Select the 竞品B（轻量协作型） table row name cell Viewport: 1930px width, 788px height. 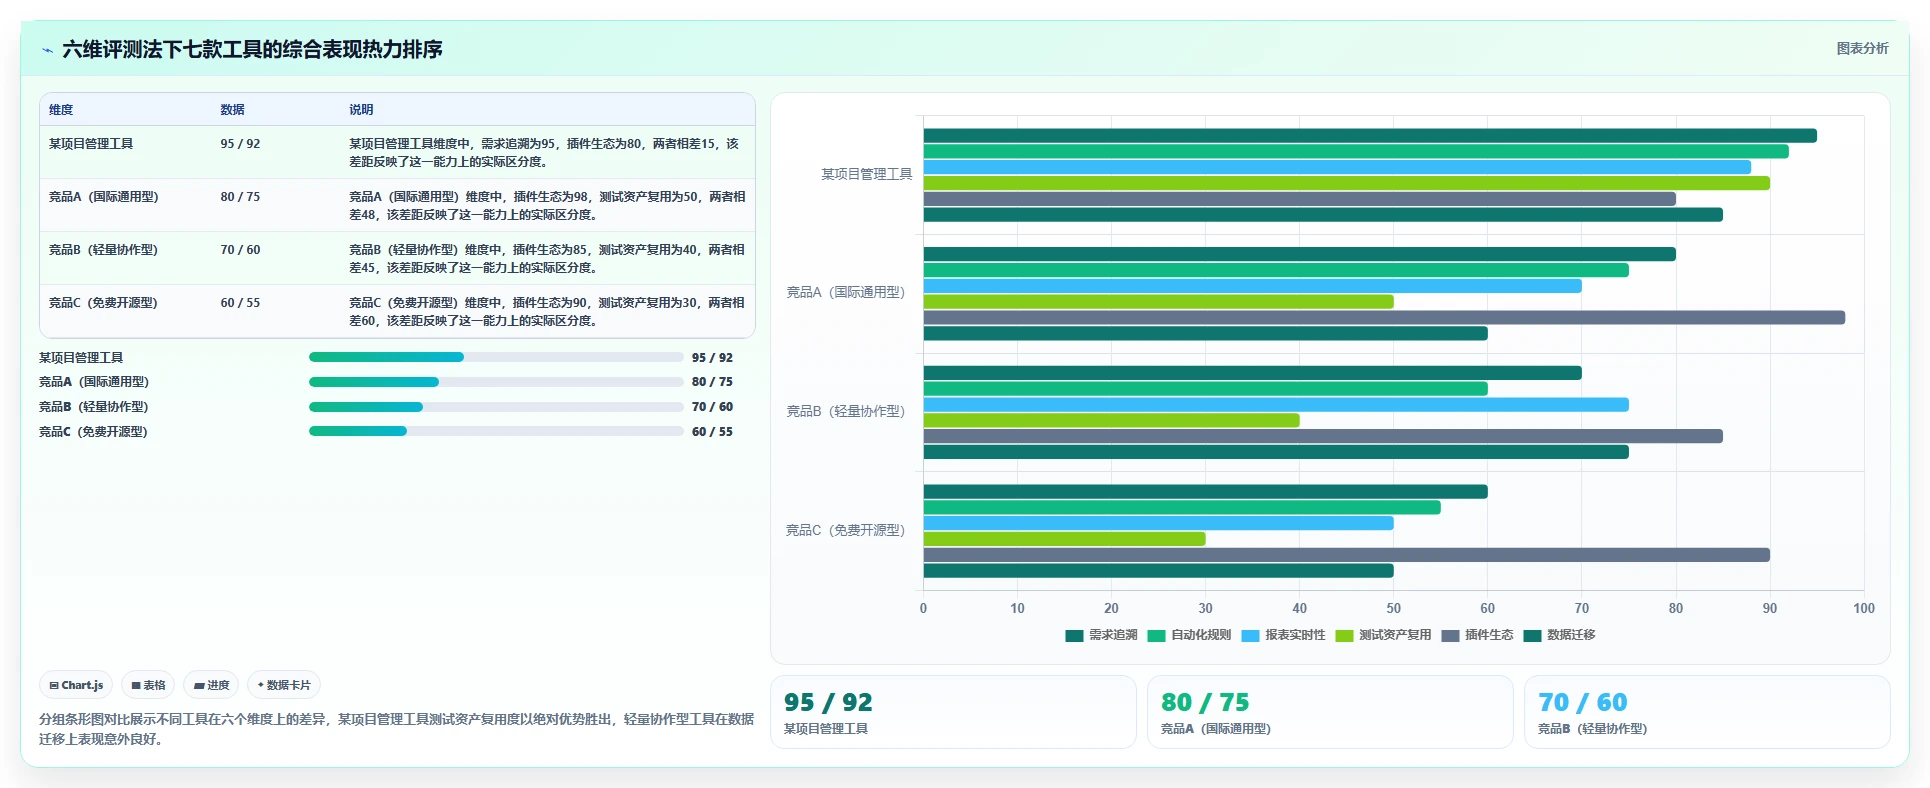104,250
